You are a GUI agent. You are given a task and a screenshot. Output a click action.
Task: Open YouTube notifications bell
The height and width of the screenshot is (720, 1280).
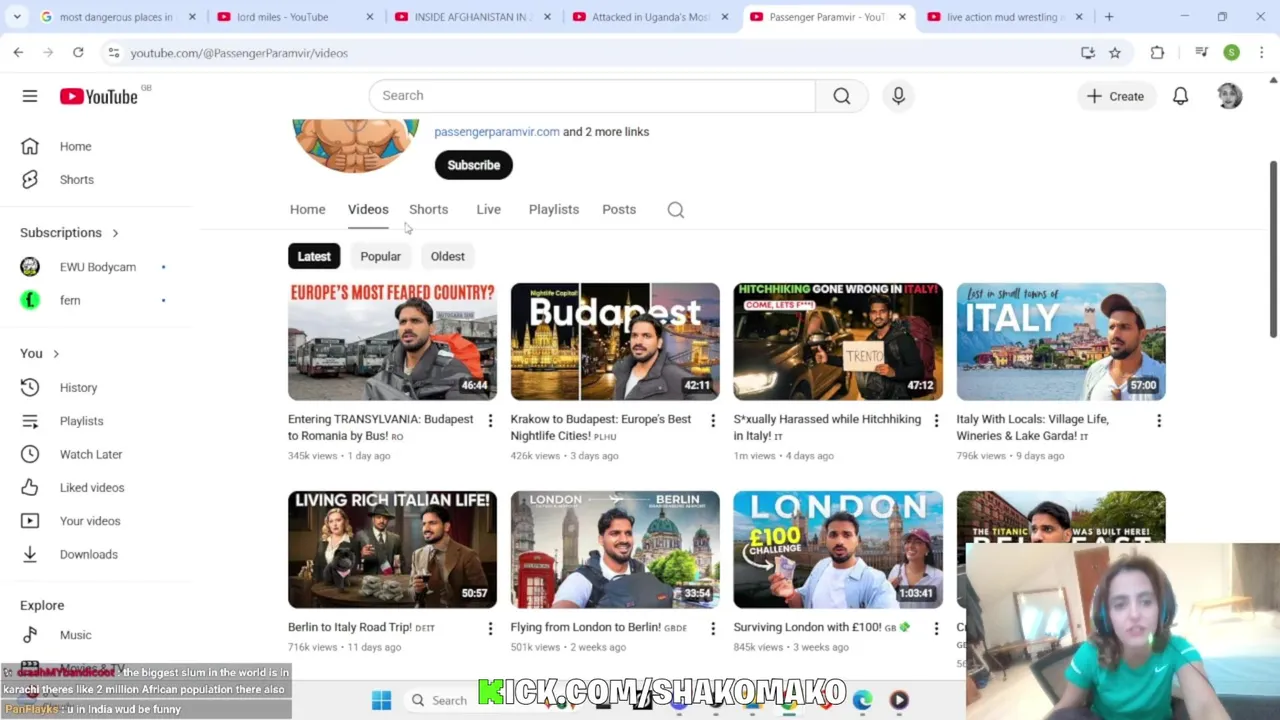pyautogui.click(x=1180, y=96)
